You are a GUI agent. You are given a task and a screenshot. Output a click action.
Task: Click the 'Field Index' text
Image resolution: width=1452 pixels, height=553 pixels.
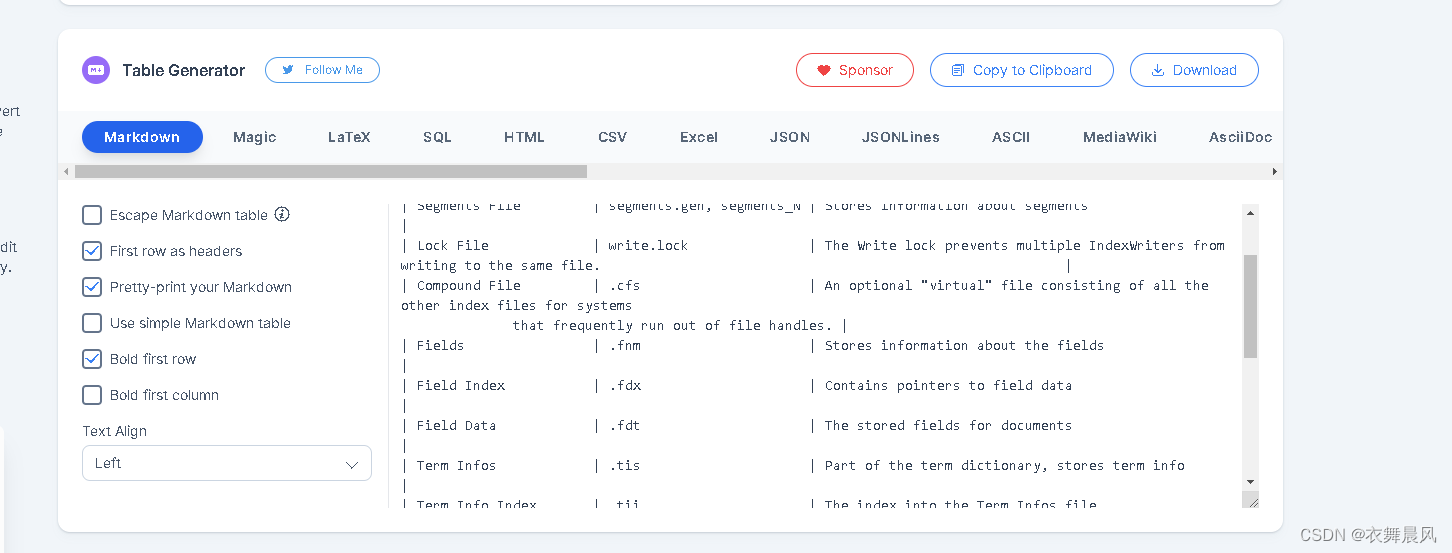click(461, 385)
